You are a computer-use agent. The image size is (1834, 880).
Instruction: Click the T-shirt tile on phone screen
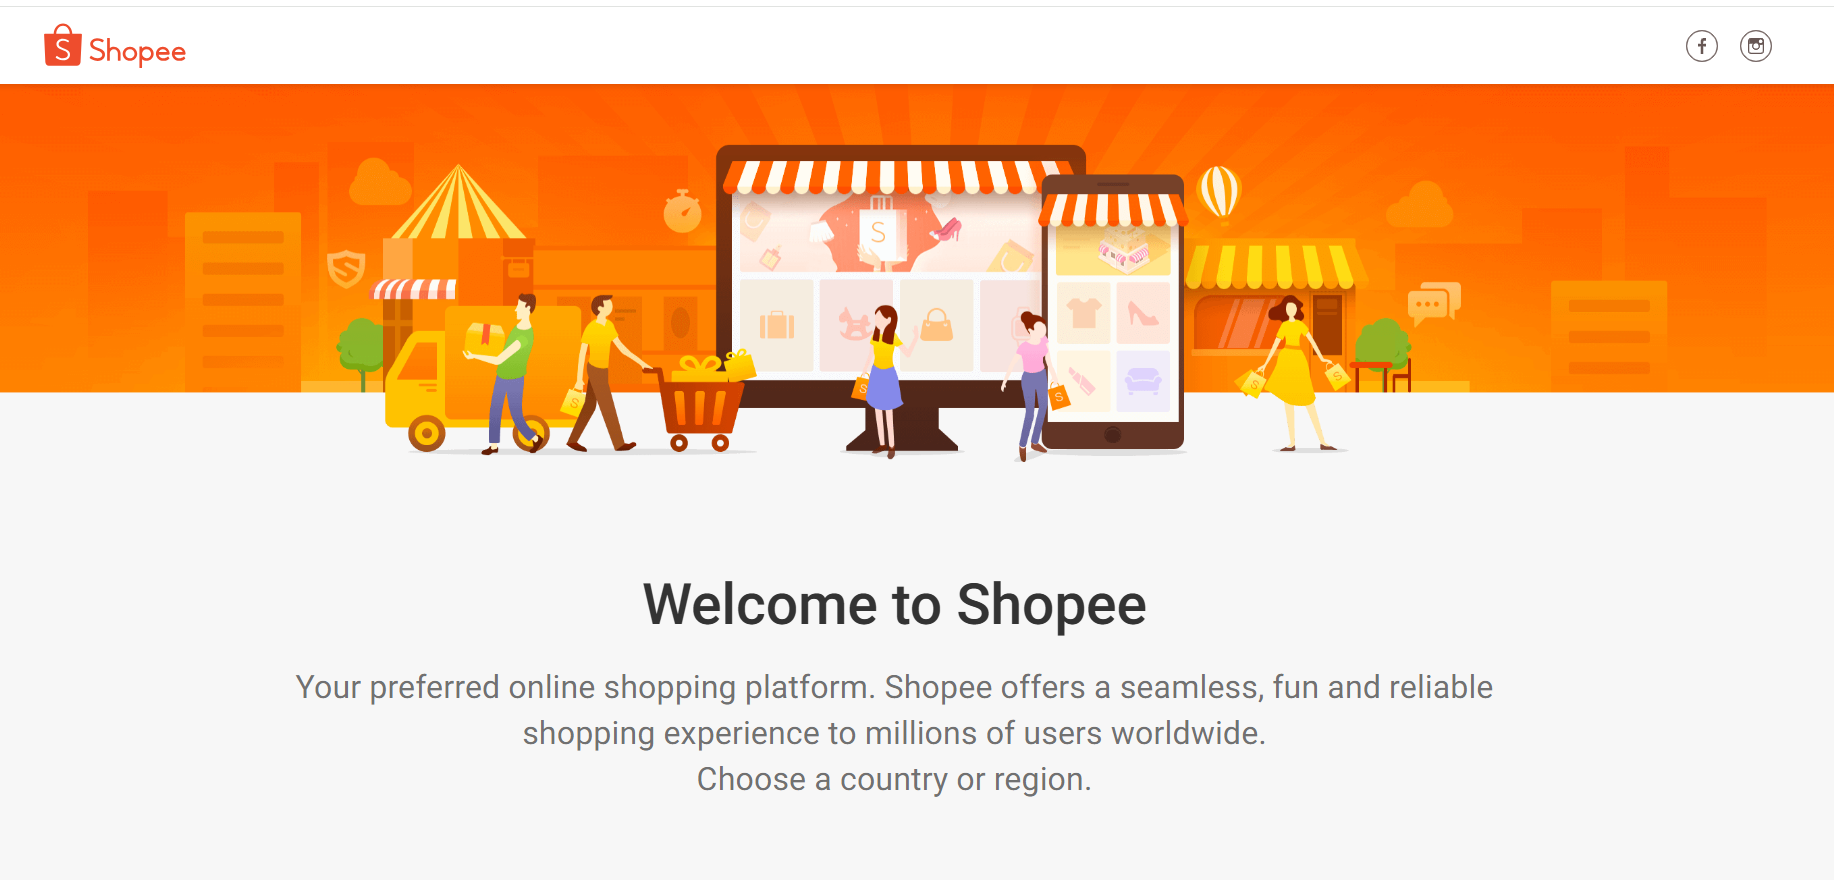[x=1084, y=313]
